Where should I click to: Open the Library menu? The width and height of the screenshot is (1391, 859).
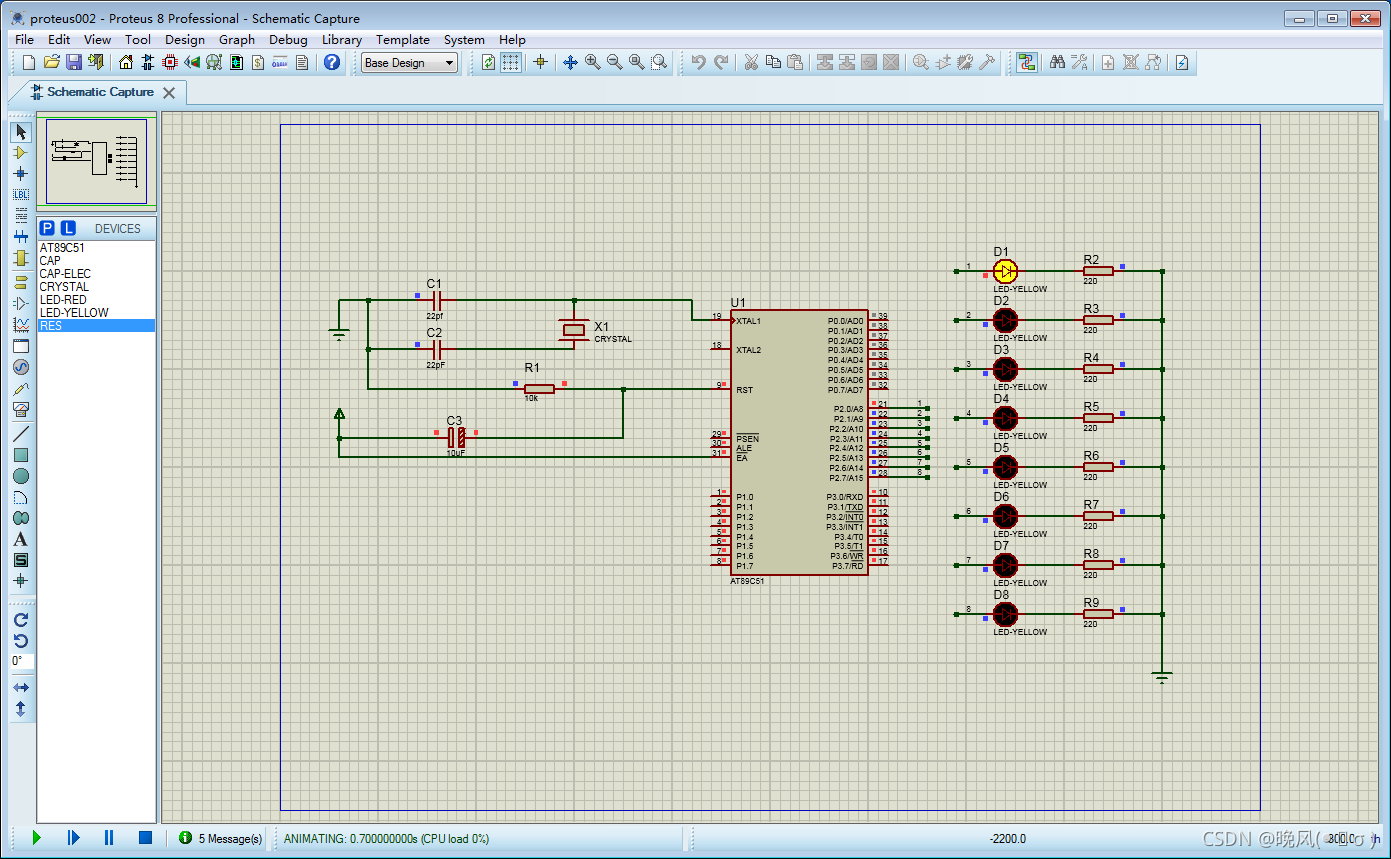point(341,40)
